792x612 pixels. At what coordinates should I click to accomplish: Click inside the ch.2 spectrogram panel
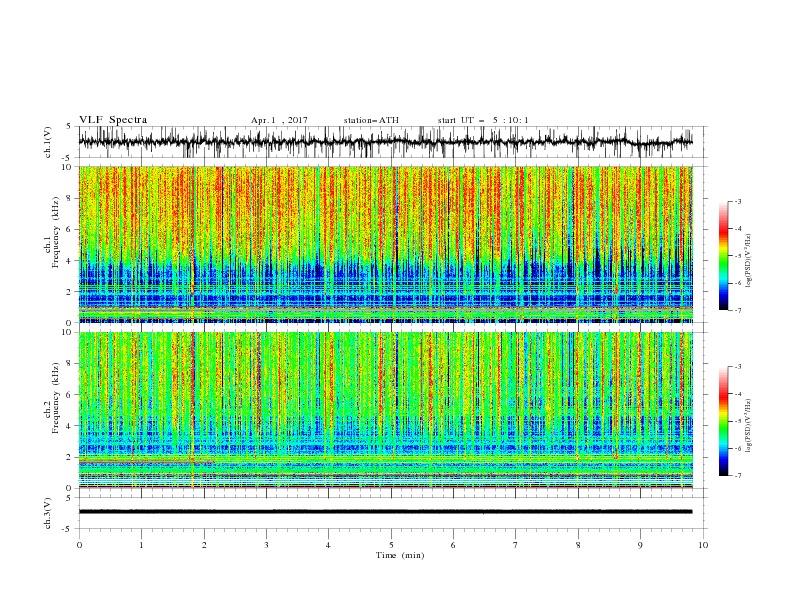click(386, 410)
